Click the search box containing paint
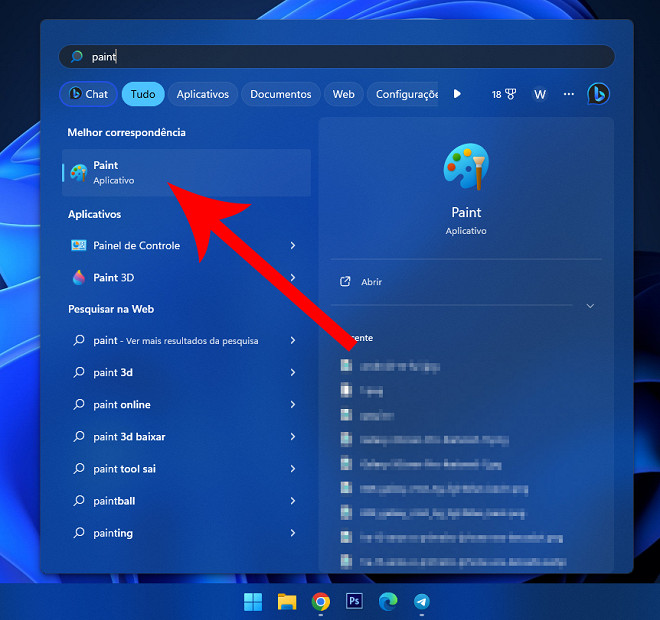 click(340, 57)
